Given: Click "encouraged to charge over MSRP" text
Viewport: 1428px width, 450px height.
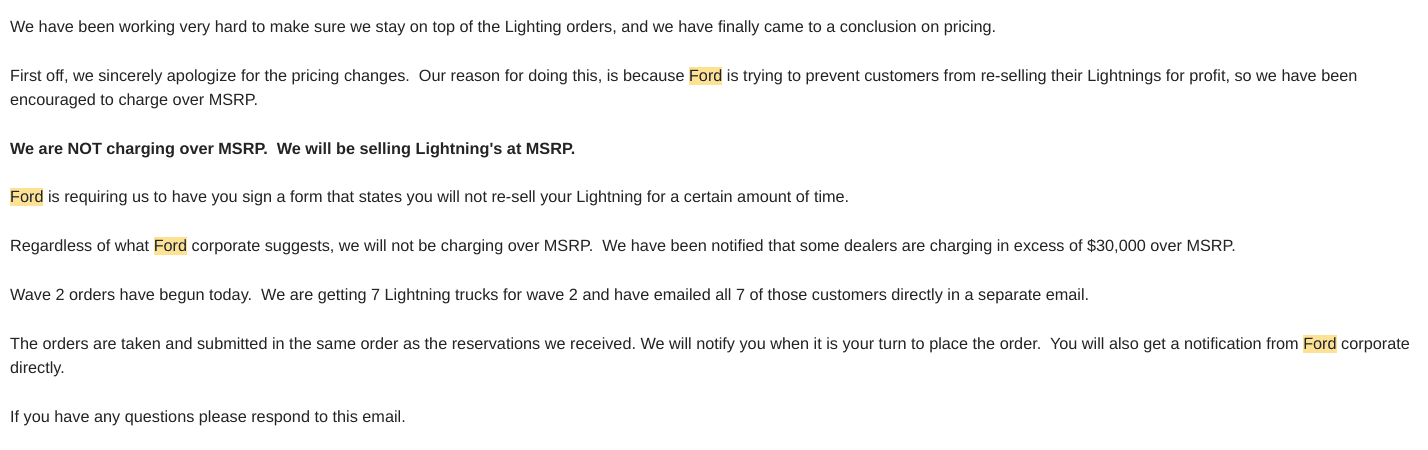Looking at the screenshot, I should coord(133,100).
